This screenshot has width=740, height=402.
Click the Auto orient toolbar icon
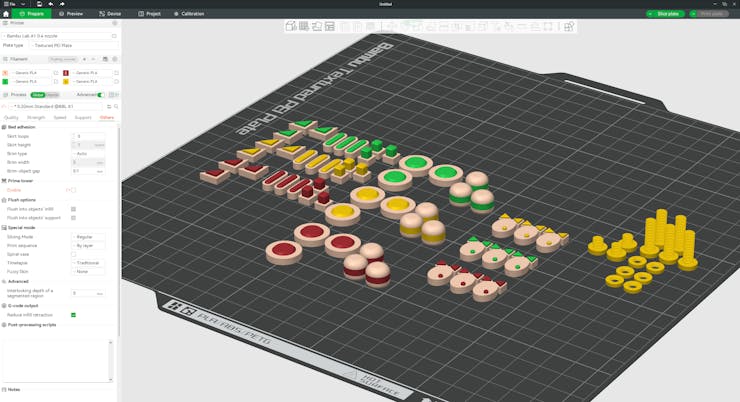pos(317,26)
